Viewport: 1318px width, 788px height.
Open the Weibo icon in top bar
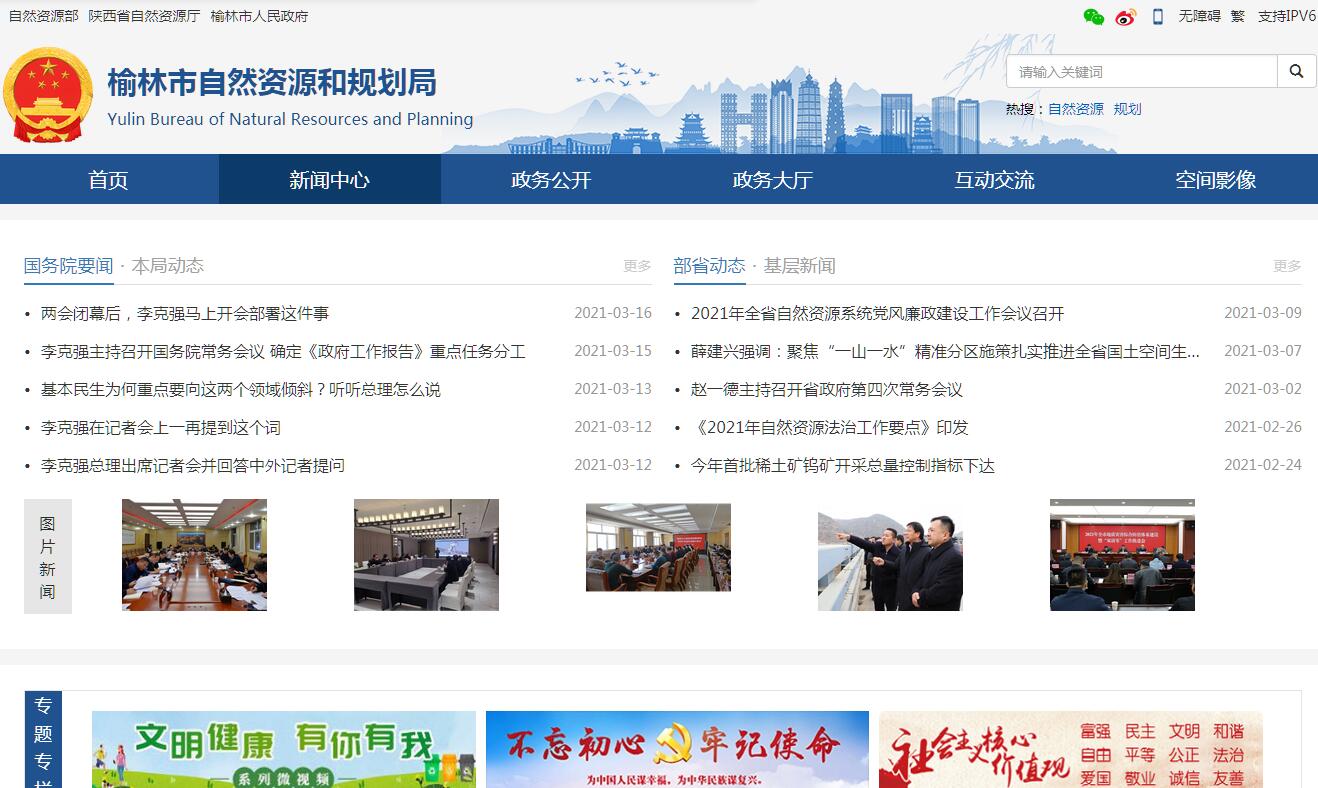pos(1125,16)
